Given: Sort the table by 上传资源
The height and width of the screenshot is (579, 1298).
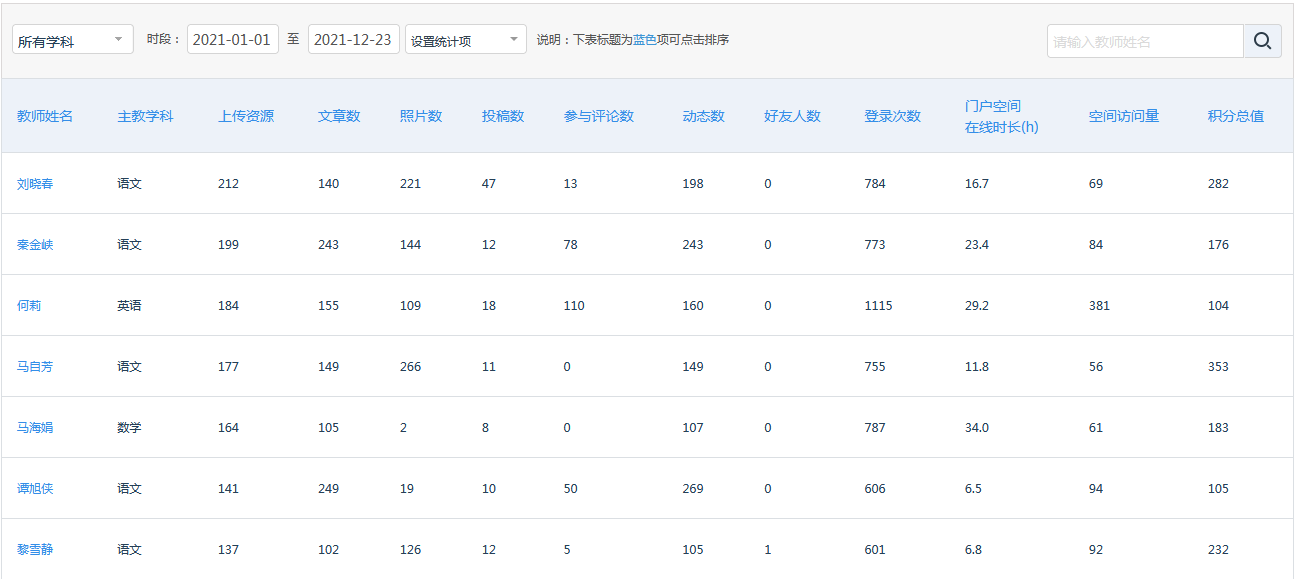Looking at the screenshot, I should 246,116.
